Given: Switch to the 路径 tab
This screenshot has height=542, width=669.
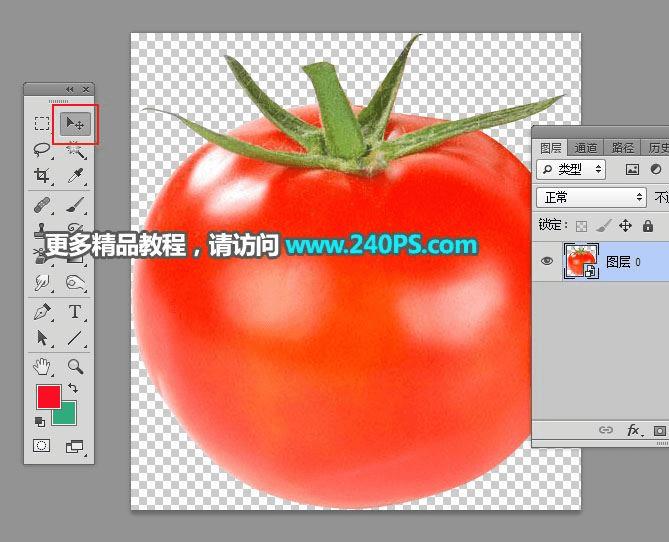Looking at the screenshot, I should point(622,148).
